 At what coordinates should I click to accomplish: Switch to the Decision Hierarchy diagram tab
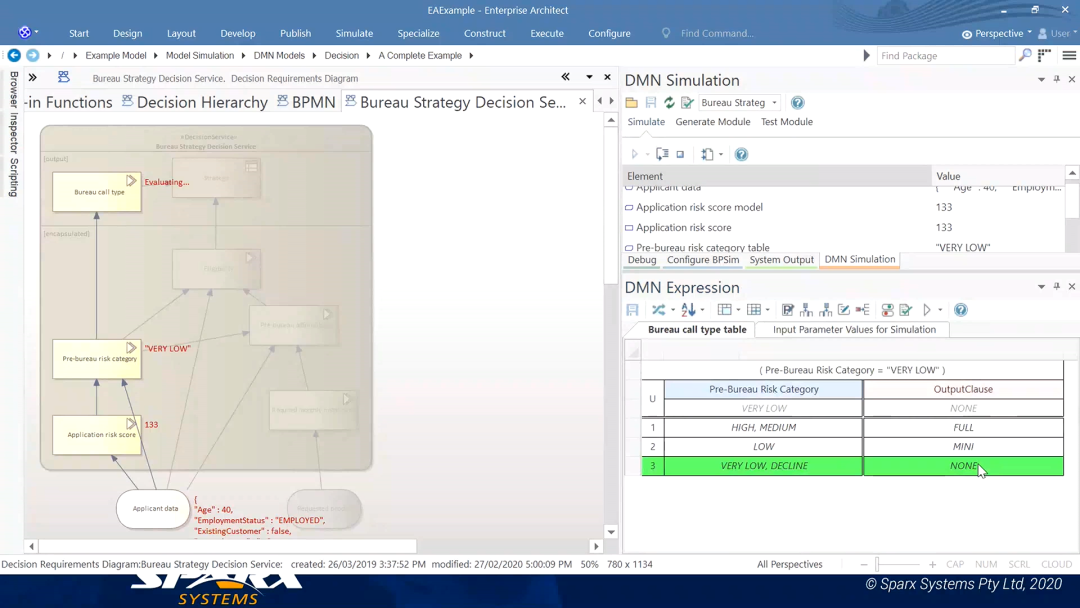tap(195, 102)
